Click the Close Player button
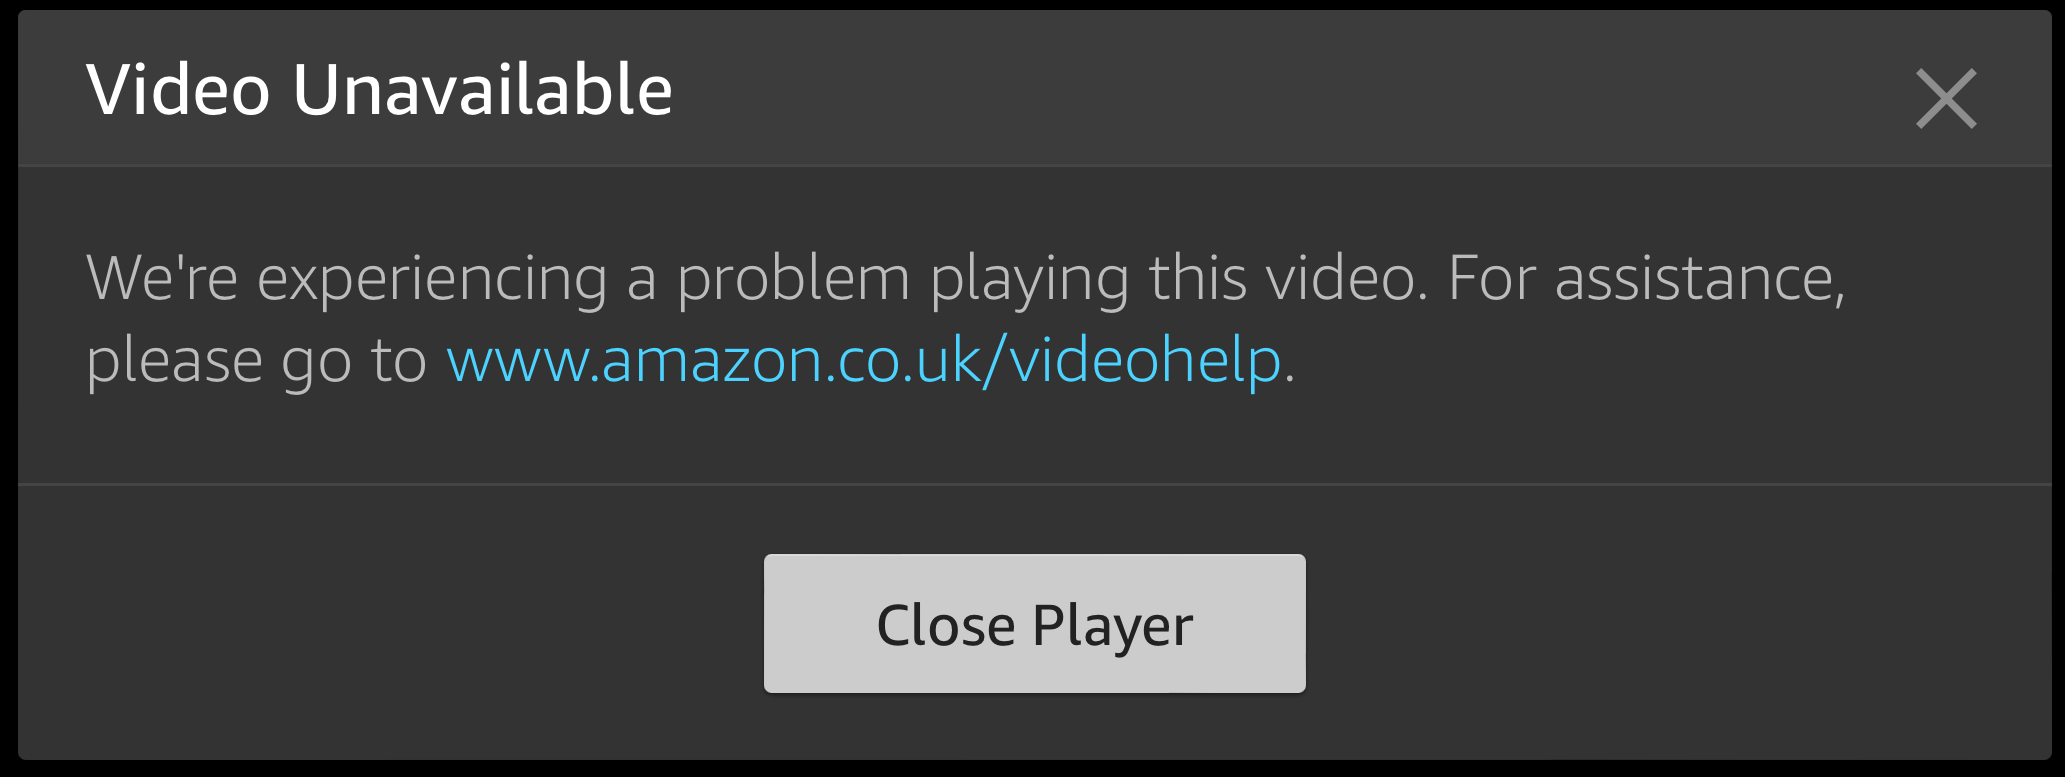Image resolution: width=2065 pixels, height=777 pixels. tap(1035, 623)
